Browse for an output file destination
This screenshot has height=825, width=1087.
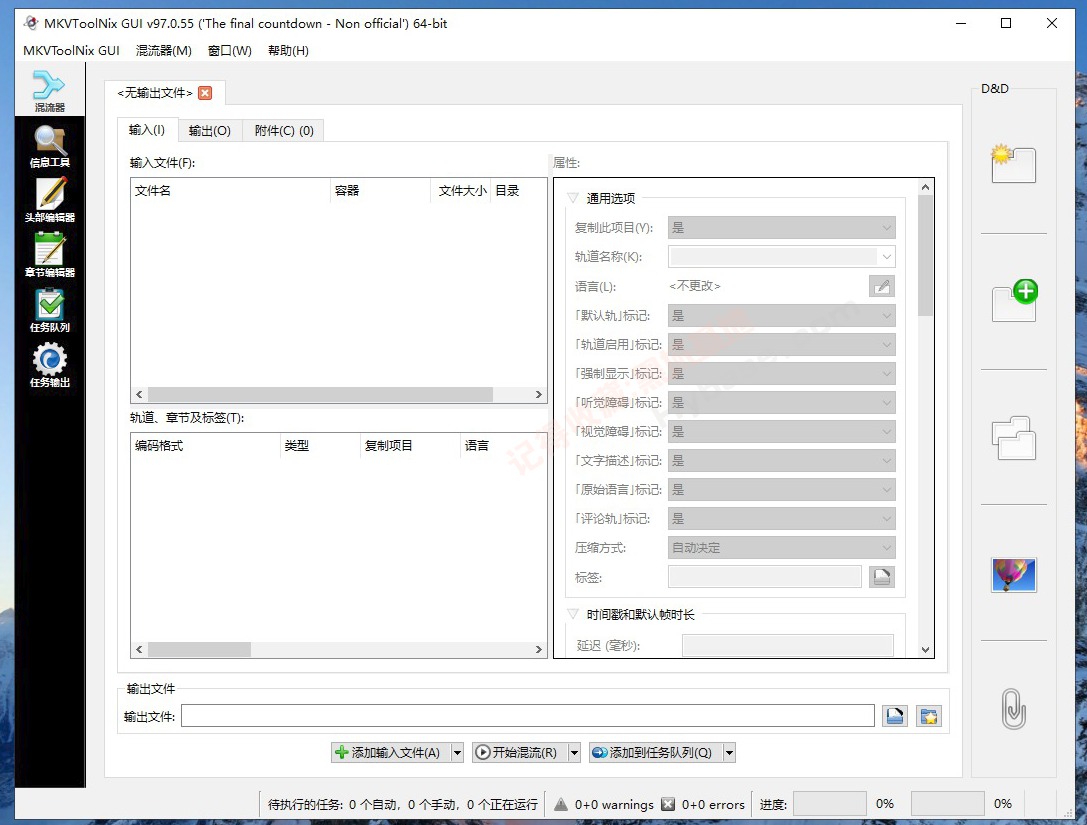tap(894, 715)
